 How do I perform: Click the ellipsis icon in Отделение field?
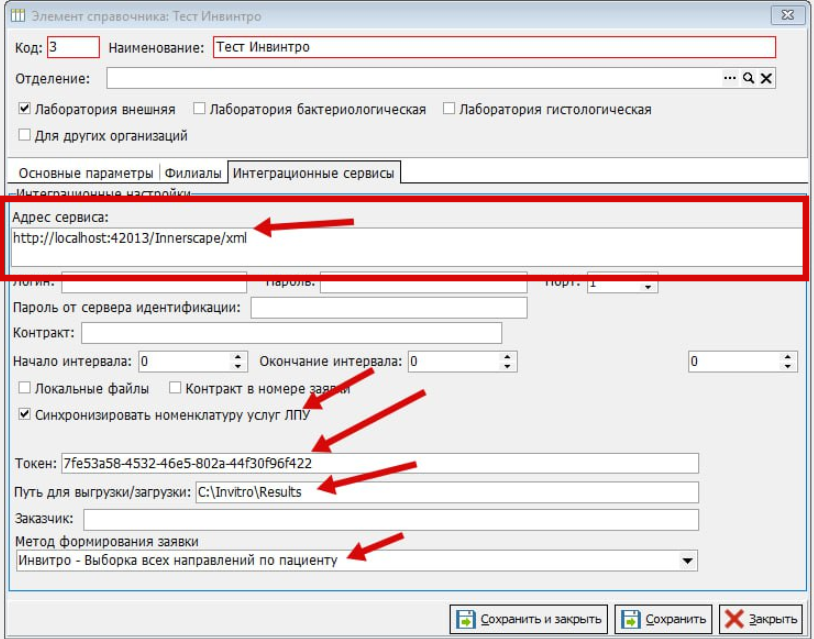(x=730, y=78)
